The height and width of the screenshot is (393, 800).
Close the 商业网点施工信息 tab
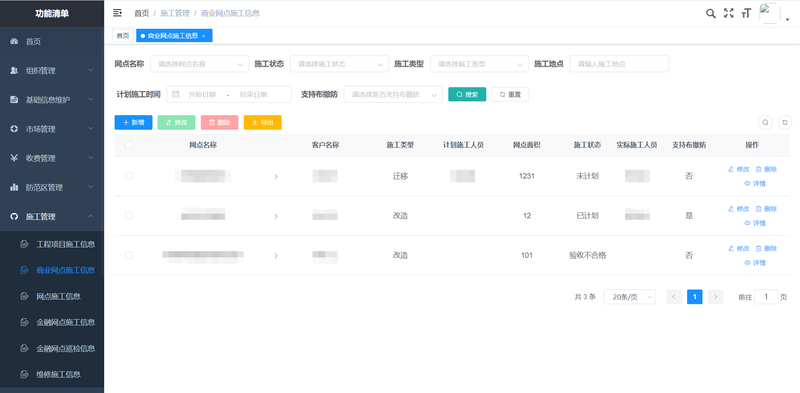204,36
